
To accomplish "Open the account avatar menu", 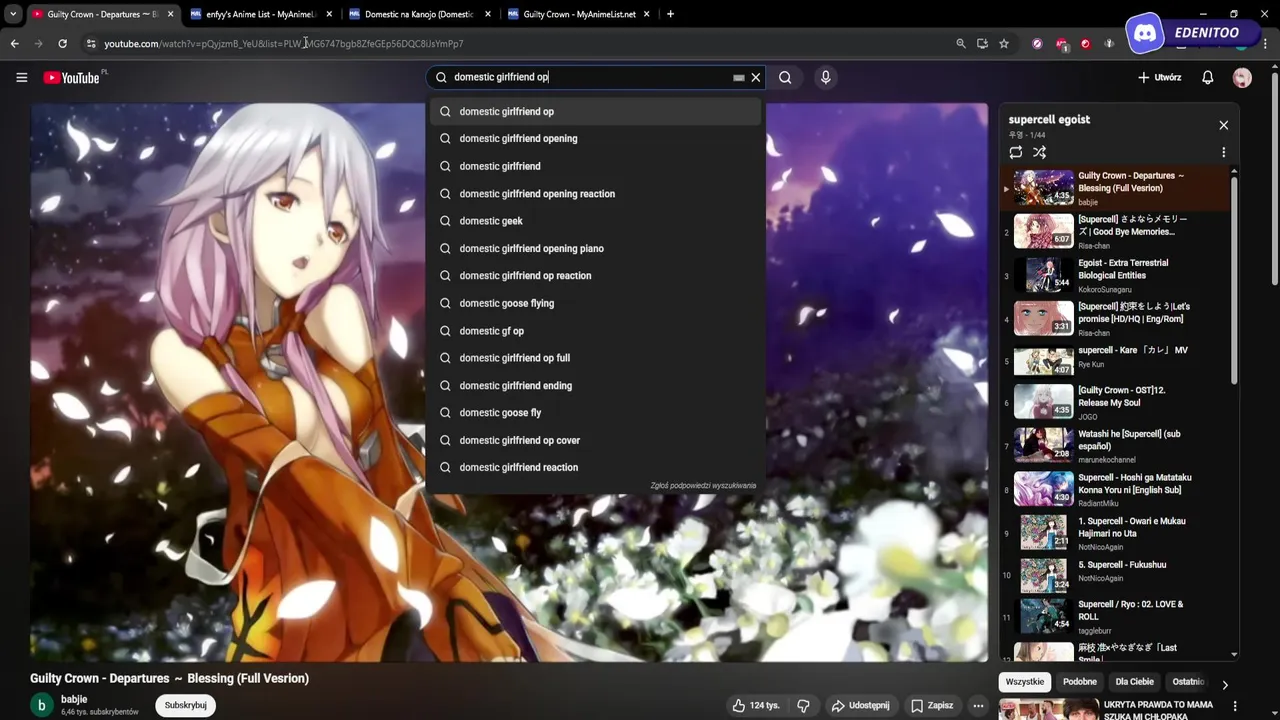I will pyautogui.click(x=1242, y=77).
